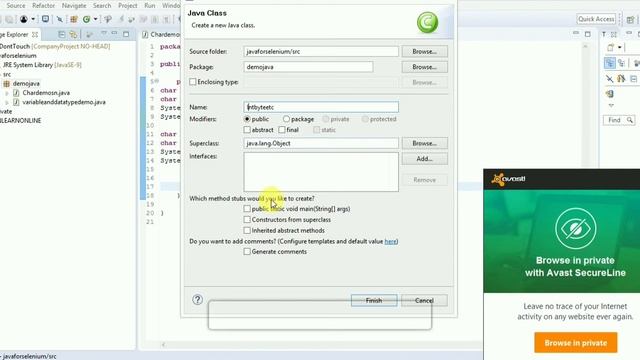The image size is (640, 360).
Task: Expand the Task List view menu triangle
Action: point(611,106)
